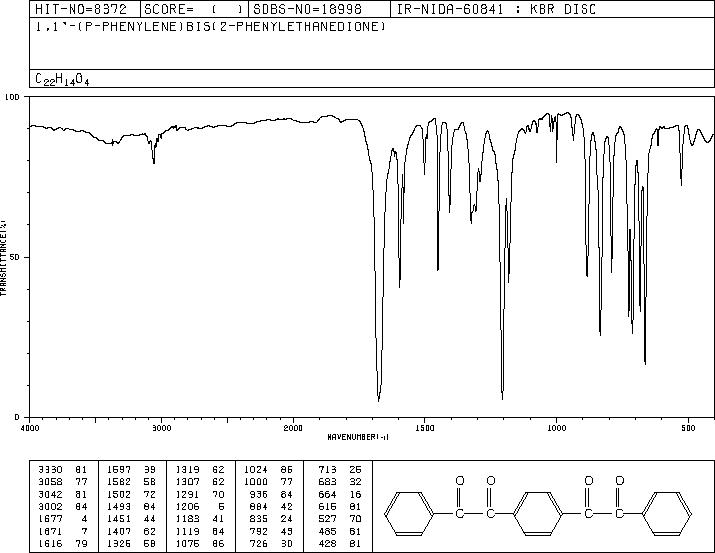Click the 616 peak entry in table

click(340, 506)
